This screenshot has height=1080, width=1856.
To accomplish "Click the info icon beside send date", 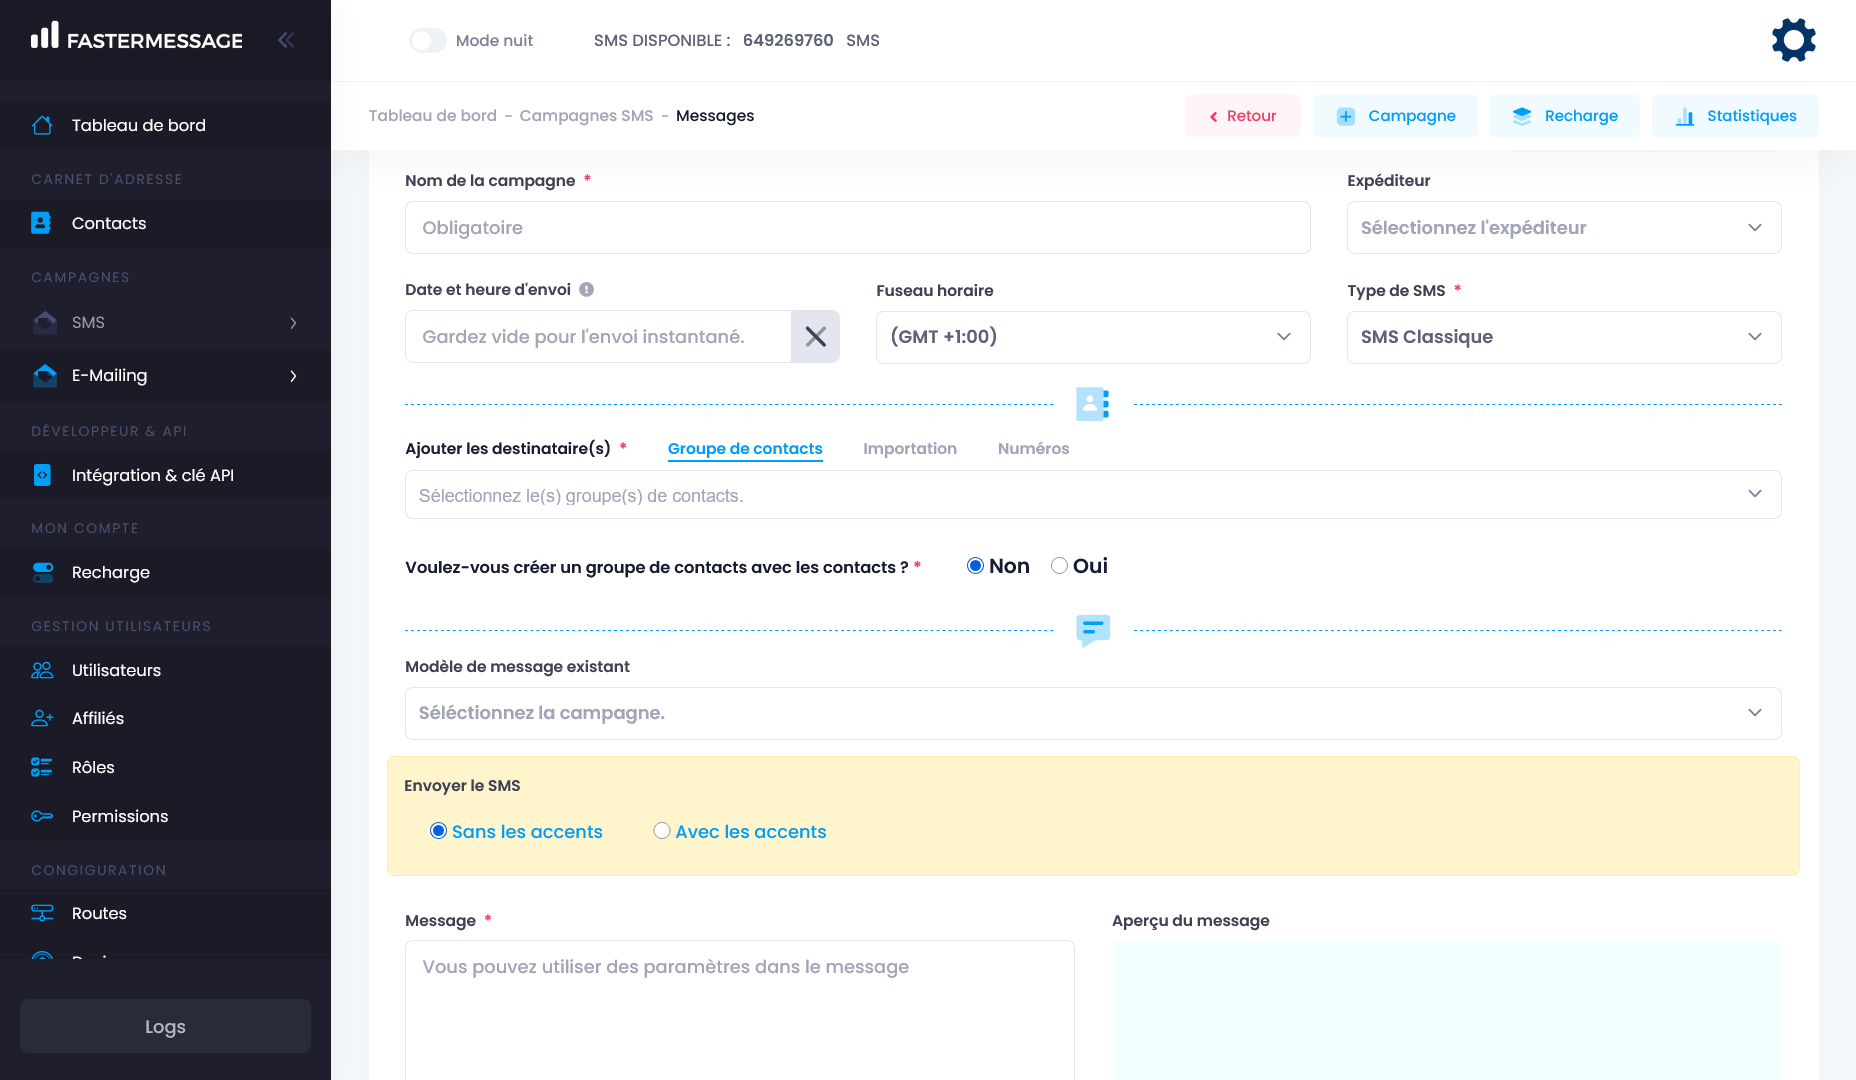I will pyautogui.click(x=587, y=290).
